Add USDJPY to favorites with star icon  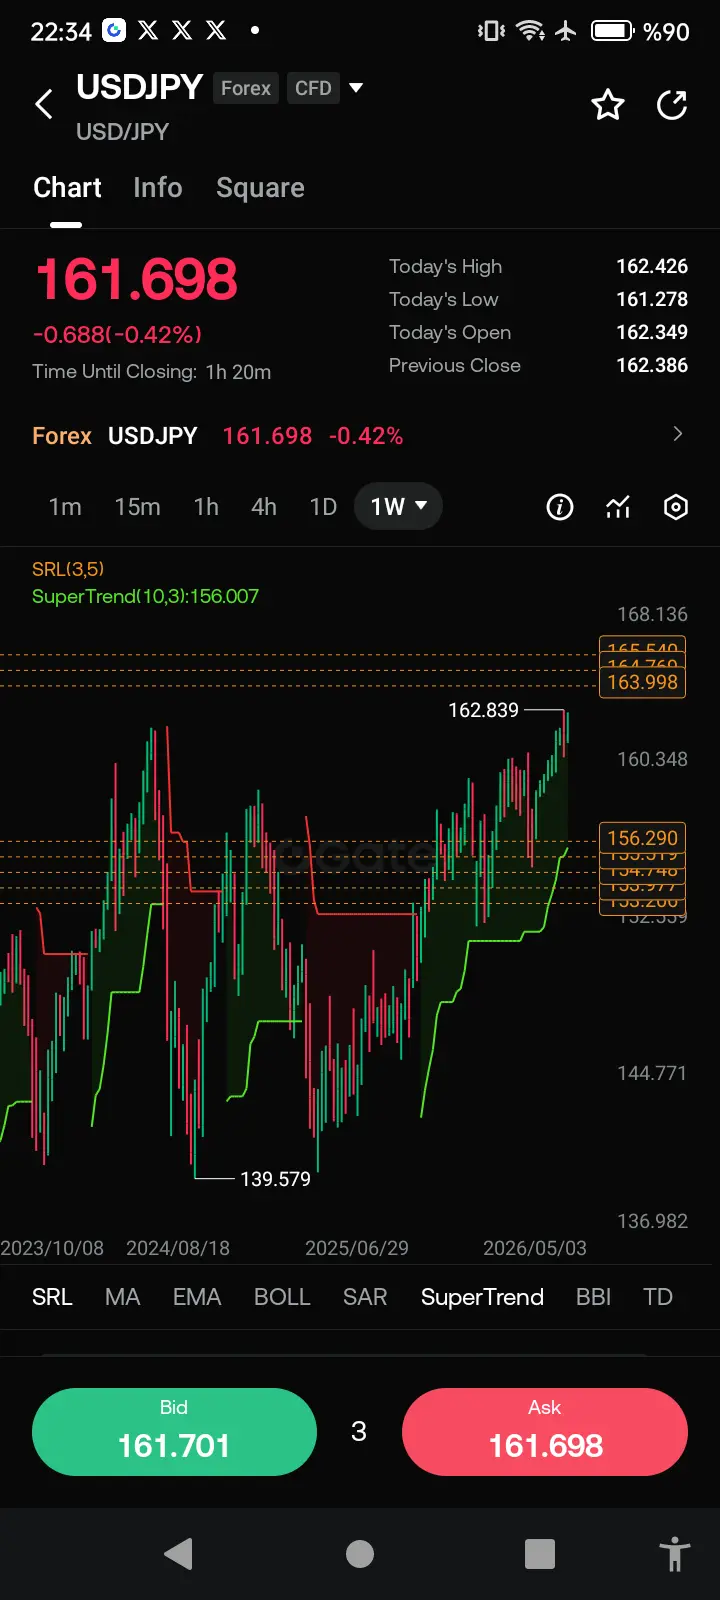(x=608, y=104)
